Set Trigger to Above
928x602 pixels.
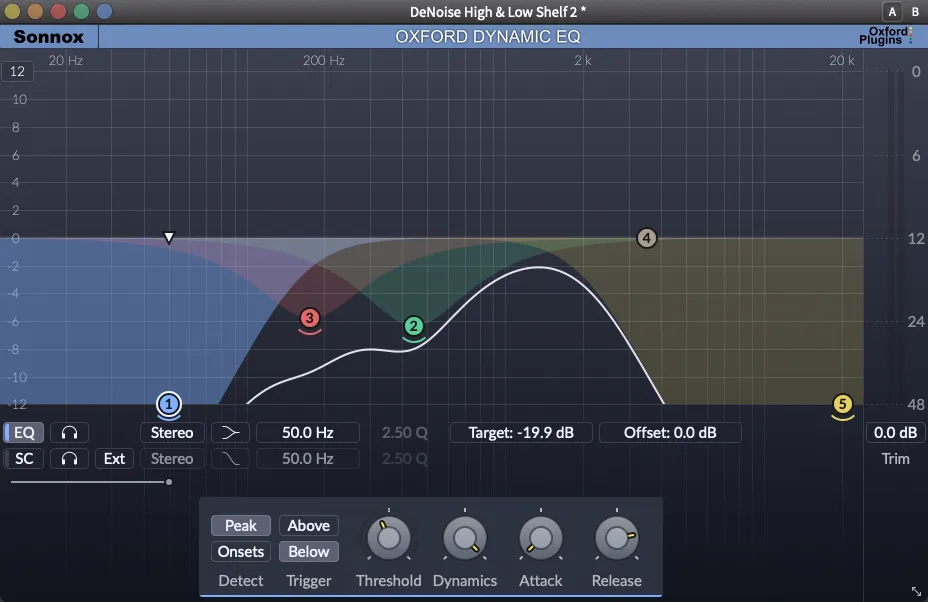[309, 526]
